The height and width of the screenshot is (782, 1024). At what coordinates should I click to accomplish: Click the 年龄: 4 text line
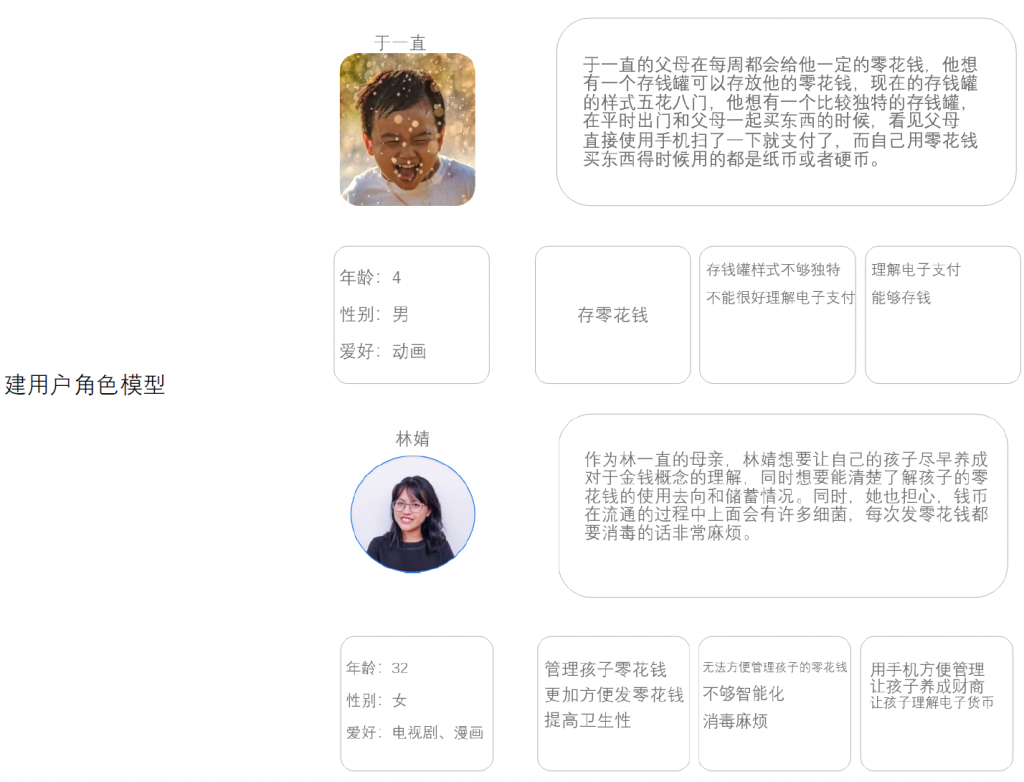(x=370, y=278)
